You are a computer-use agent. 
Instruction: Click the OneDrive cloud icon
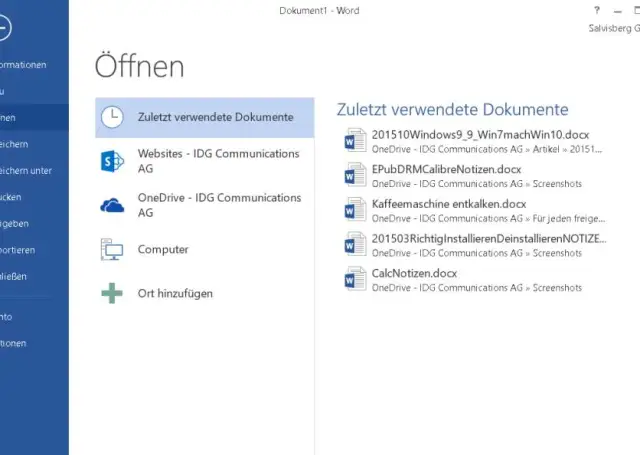pyautogui.click(x=112, y=205)
